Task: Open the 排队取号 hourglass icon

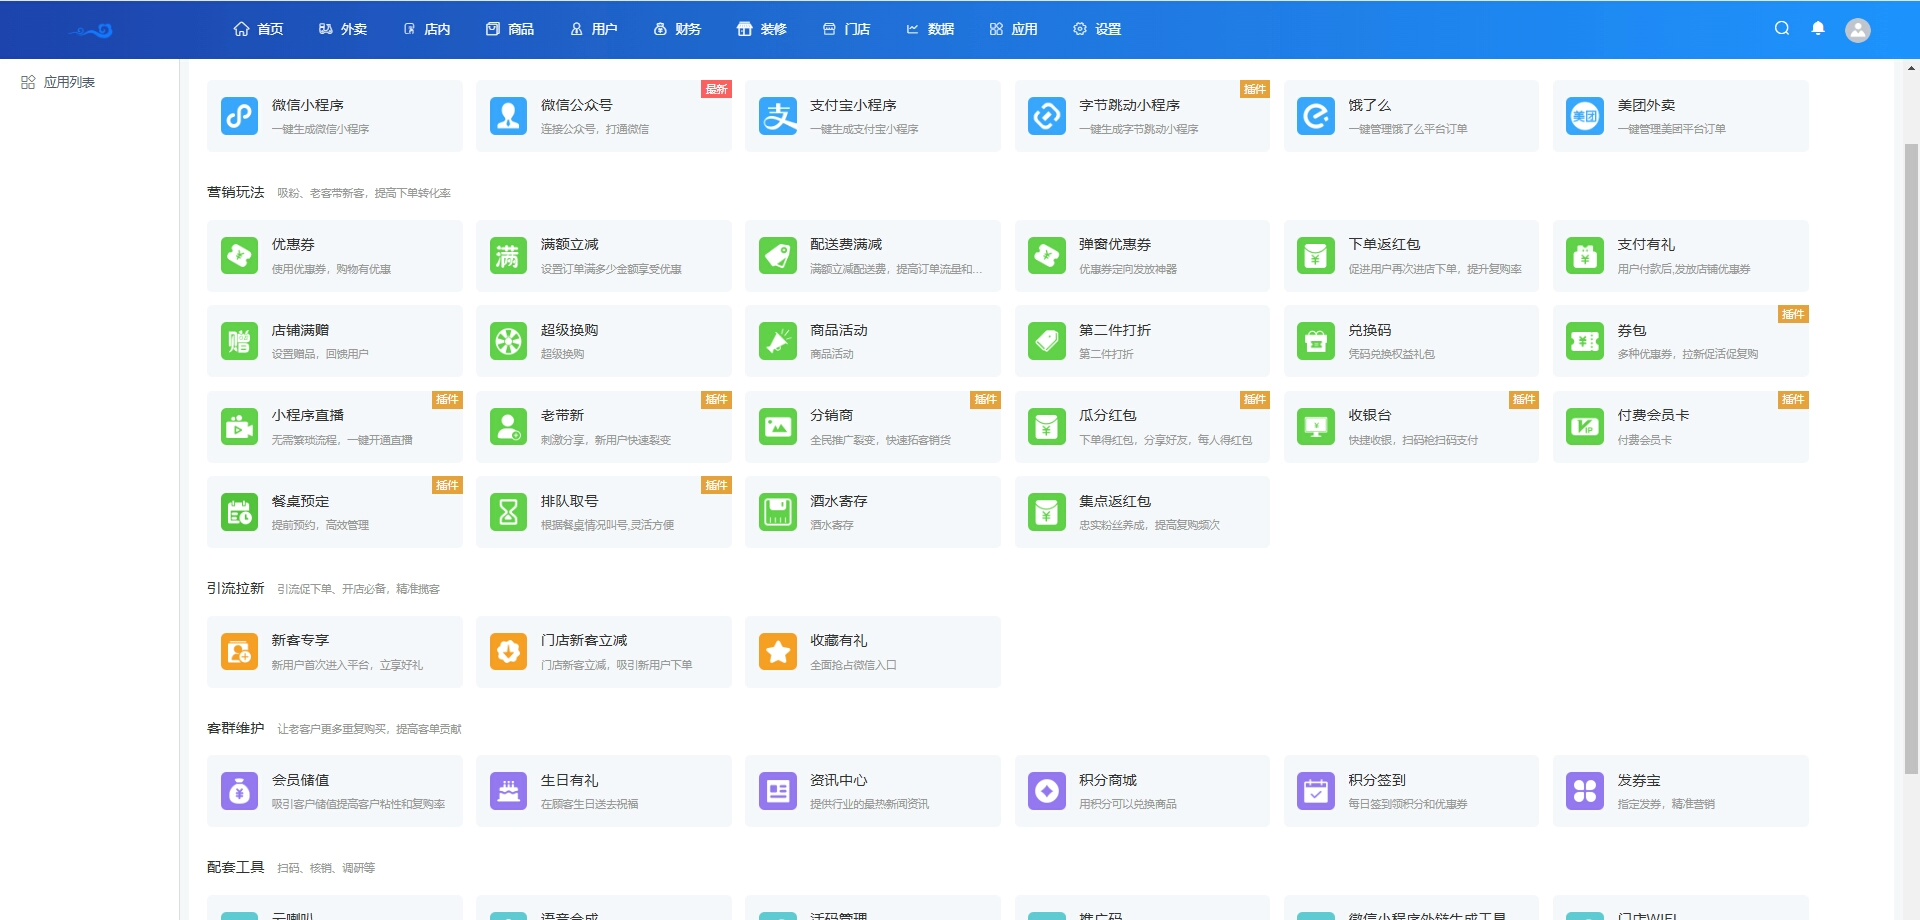Action: coord(508,512)
